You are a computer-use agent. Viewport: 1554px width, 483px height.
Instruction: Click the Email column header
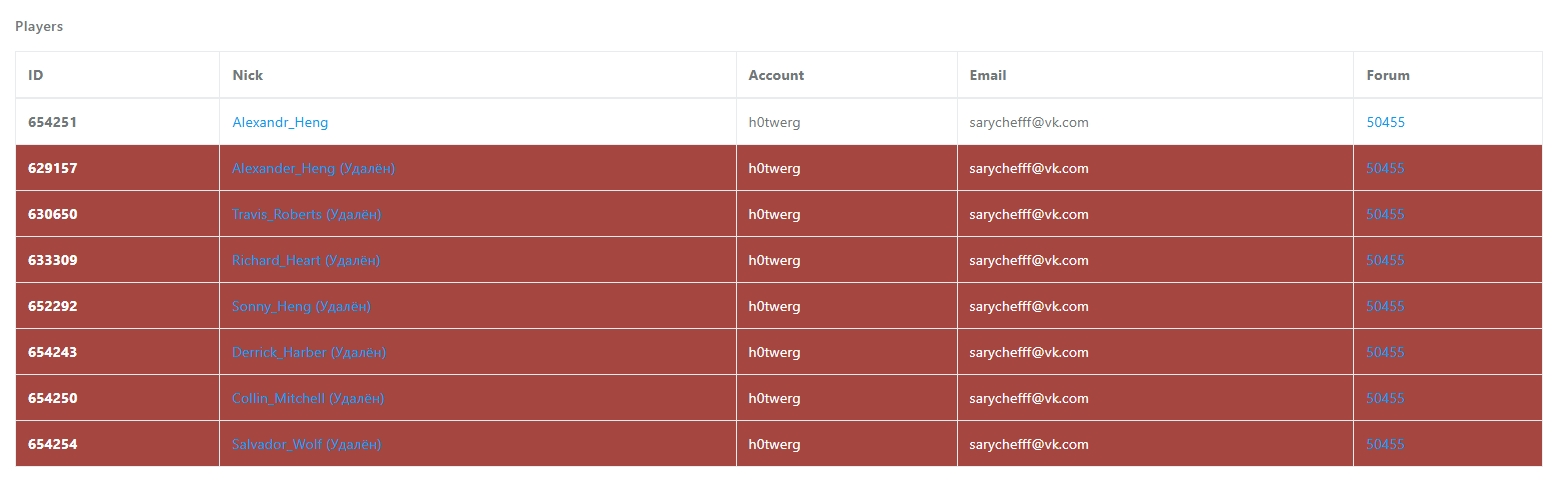(988, 75)
